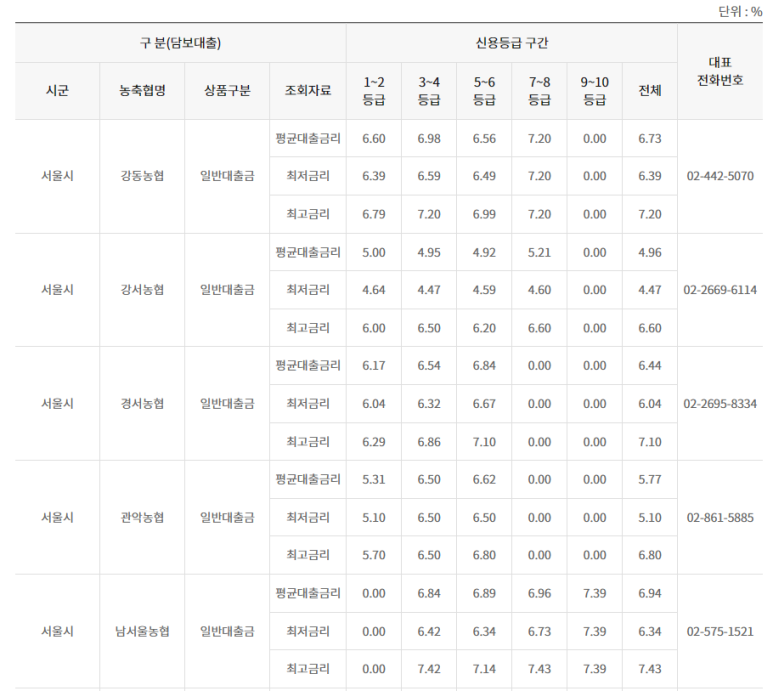Click 남서울농협 overall average 6.94

point(650,593)
